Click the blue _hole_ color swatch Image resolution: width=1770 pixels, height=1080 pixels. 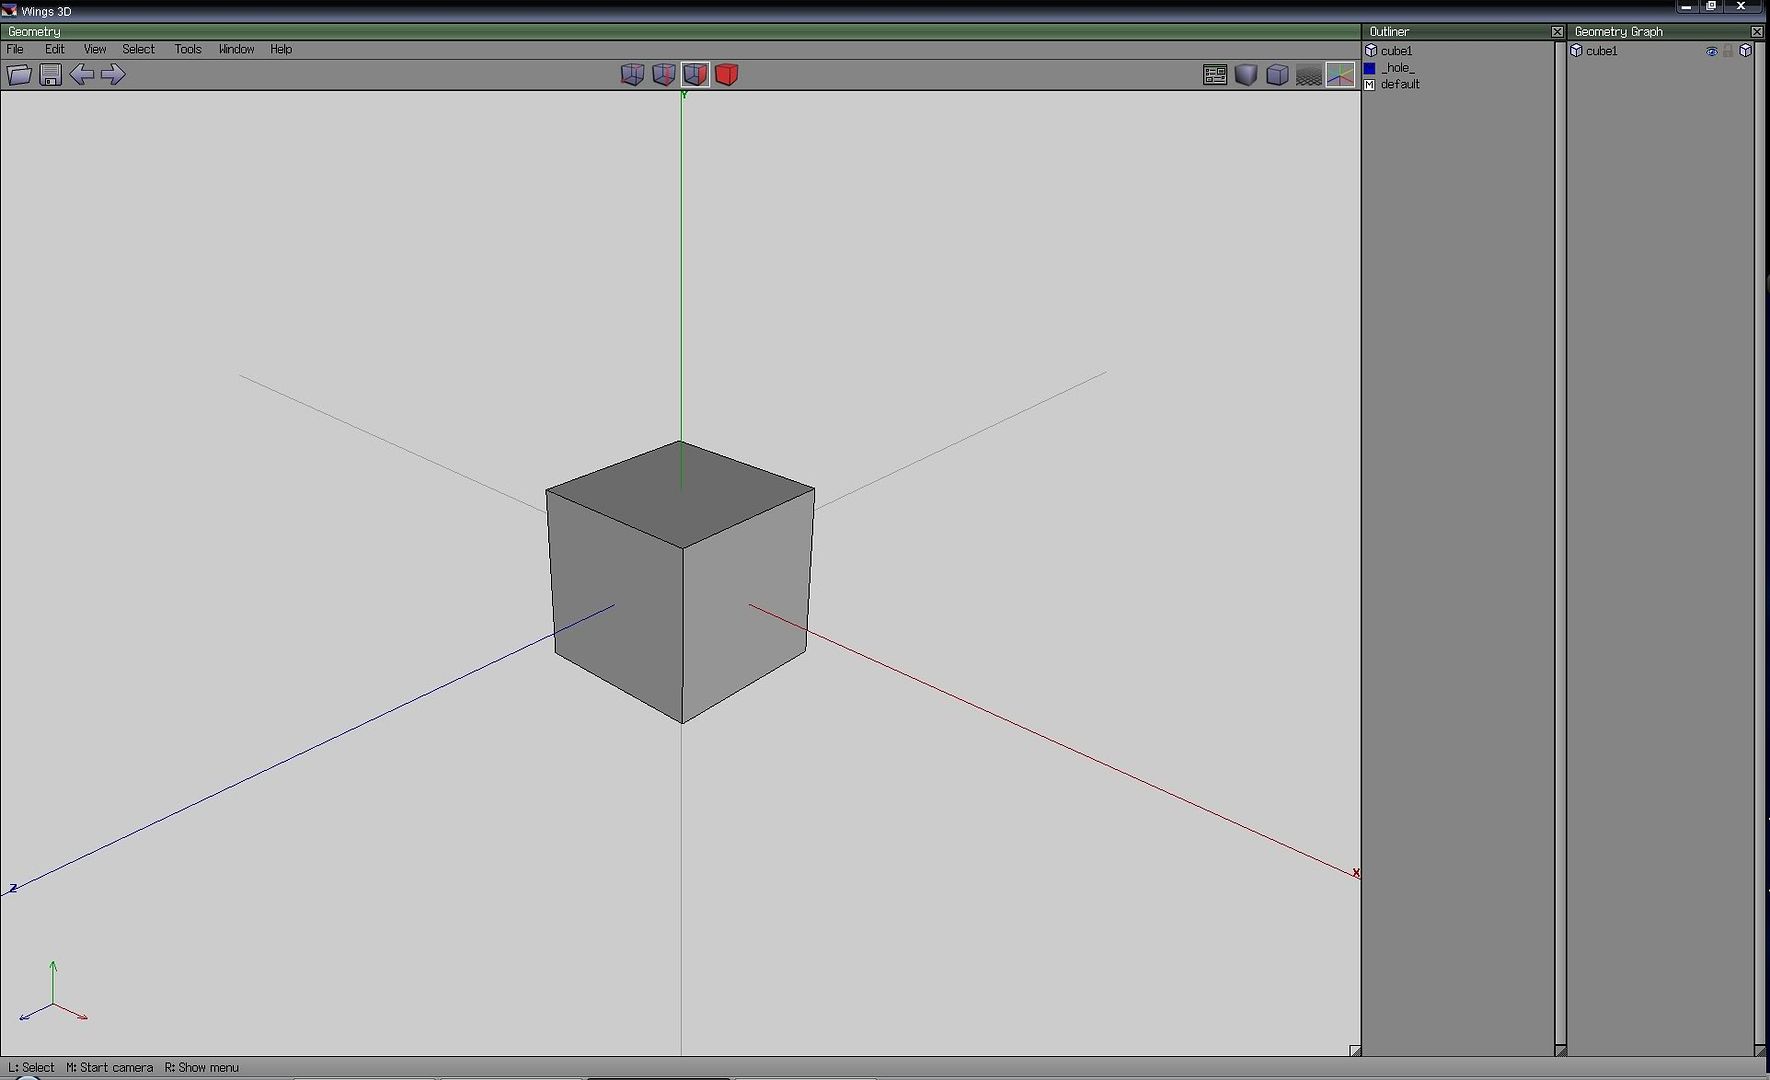click(1370, 68)
